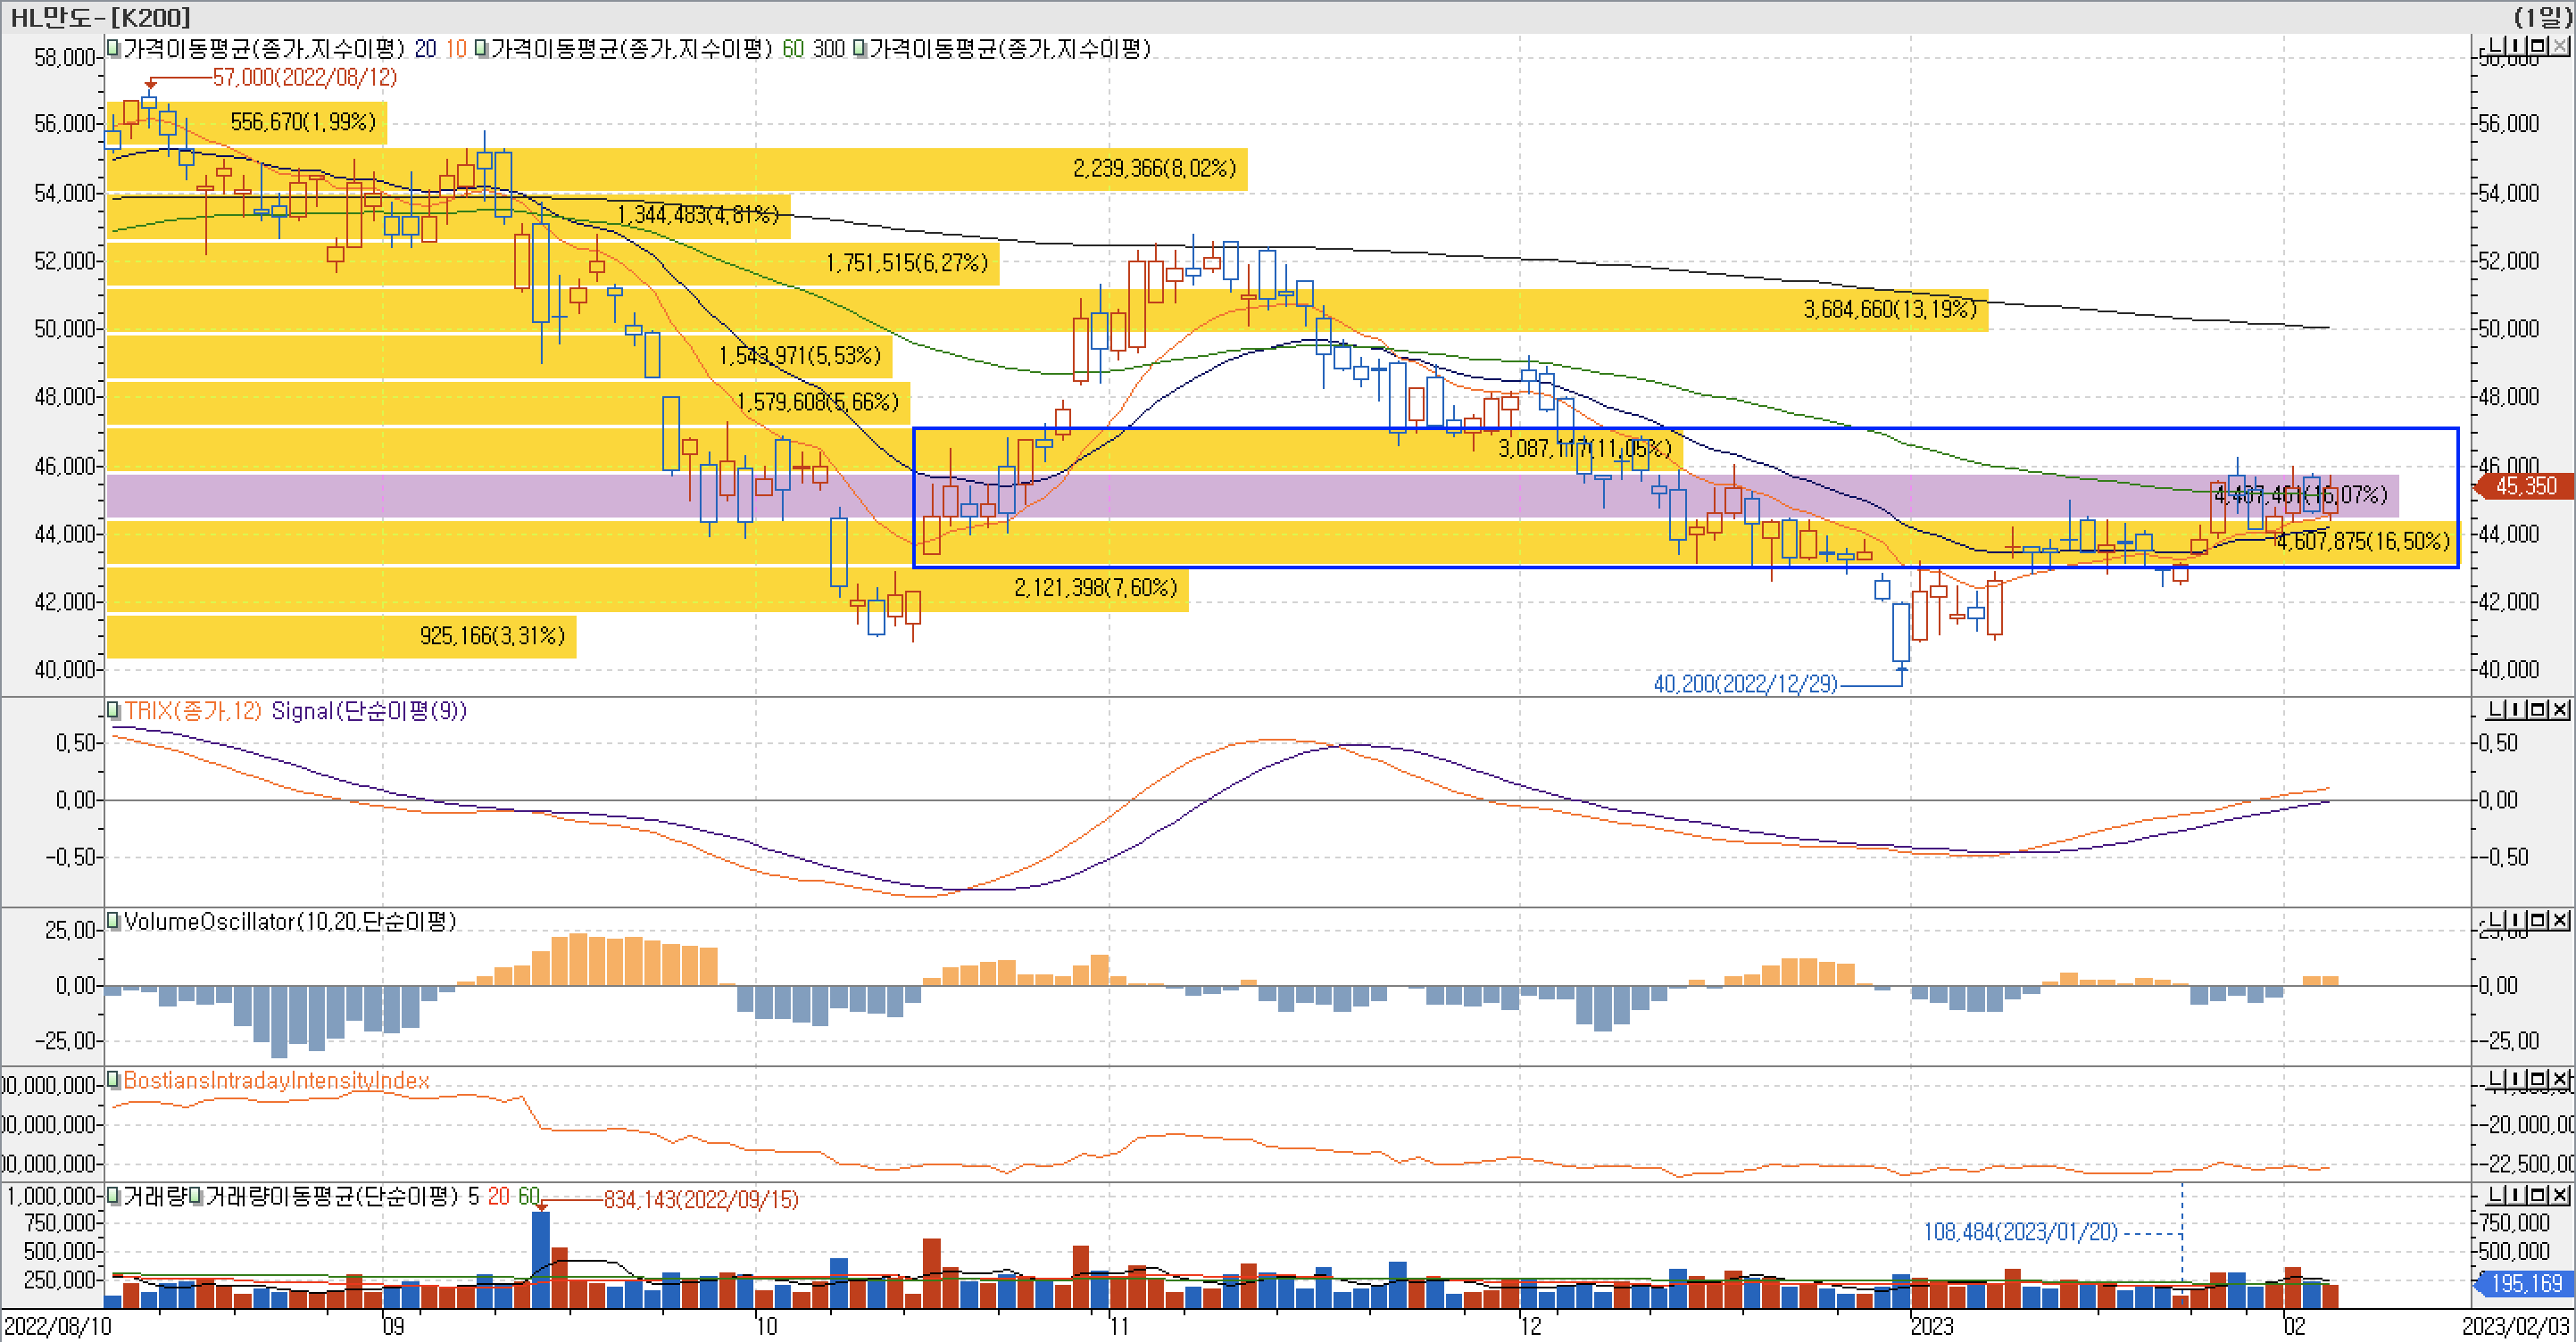
Task: Toggle the BostiansIntradayIntensityIndex legend box
Action: [x=113, y=1080]
